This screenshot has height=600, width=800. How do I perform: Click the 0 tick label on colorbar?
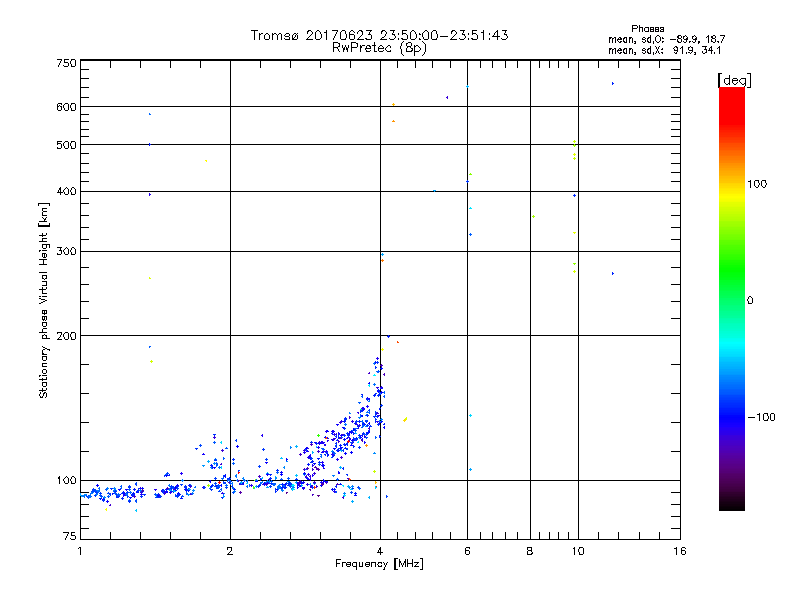[751, 300]
